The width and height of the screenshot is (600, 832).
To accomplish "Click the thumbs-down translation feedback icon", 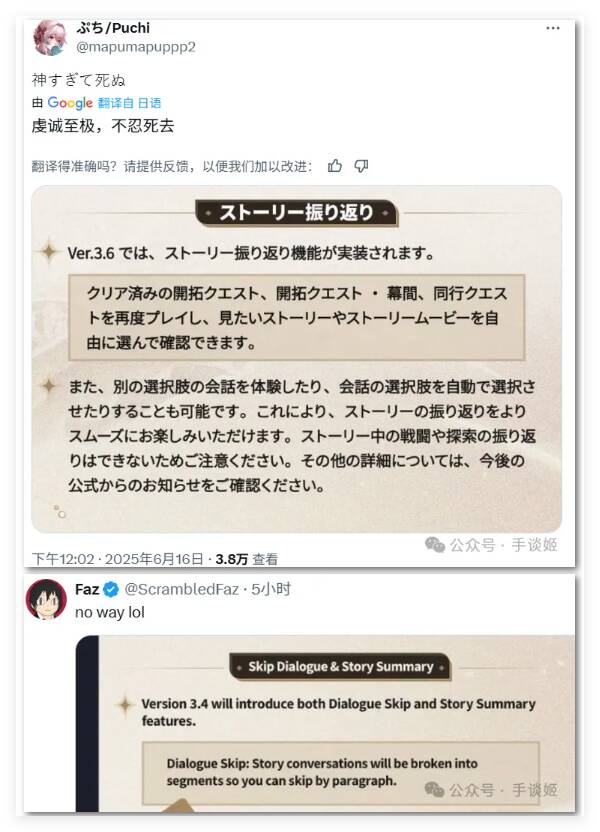I will click(361, 166).
